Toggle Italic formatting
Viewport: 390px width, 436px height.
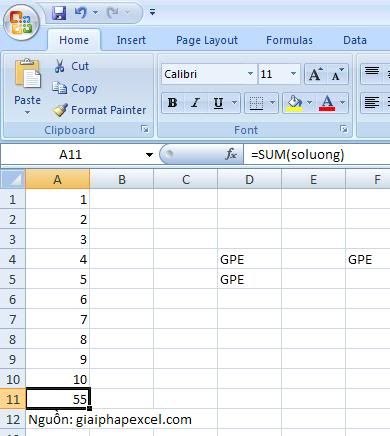(x=196, y=103)
